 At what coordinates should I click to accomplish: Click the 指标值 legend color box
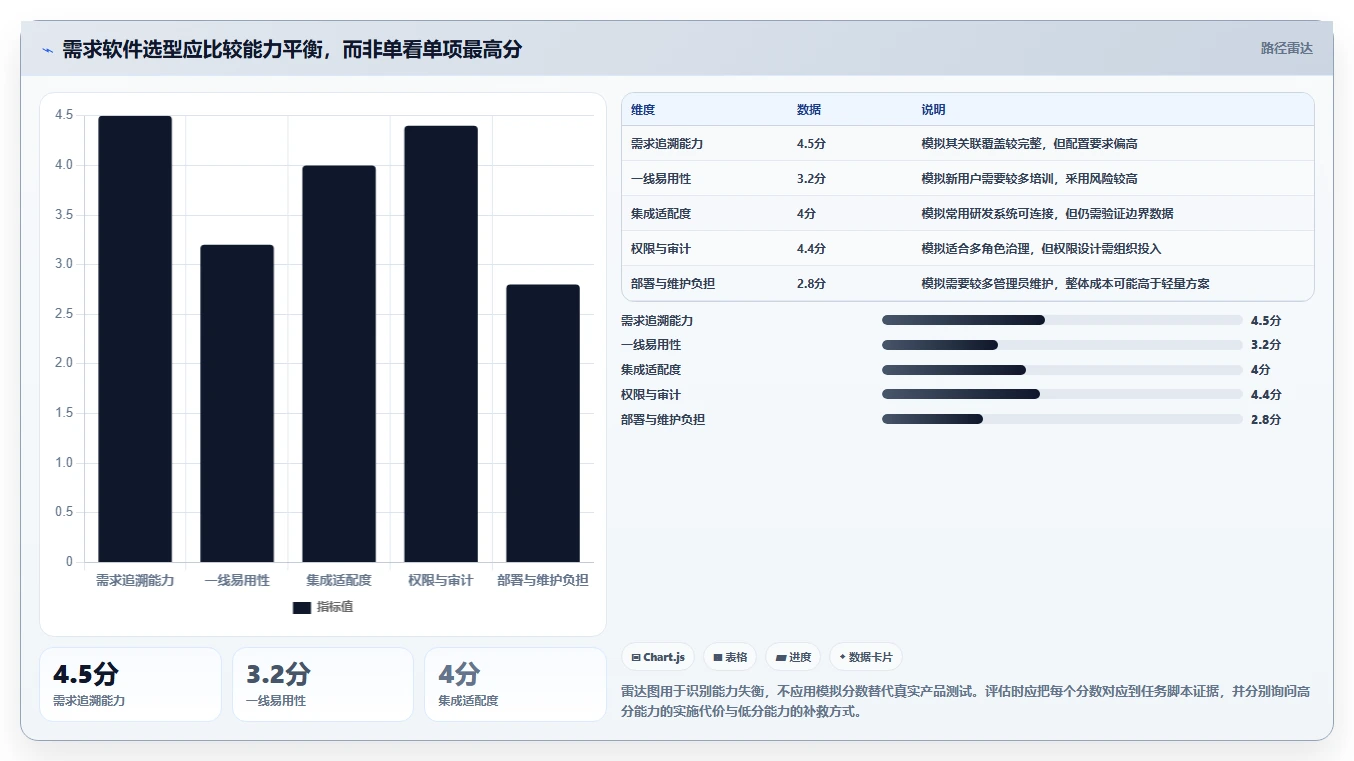click(302, 607)
